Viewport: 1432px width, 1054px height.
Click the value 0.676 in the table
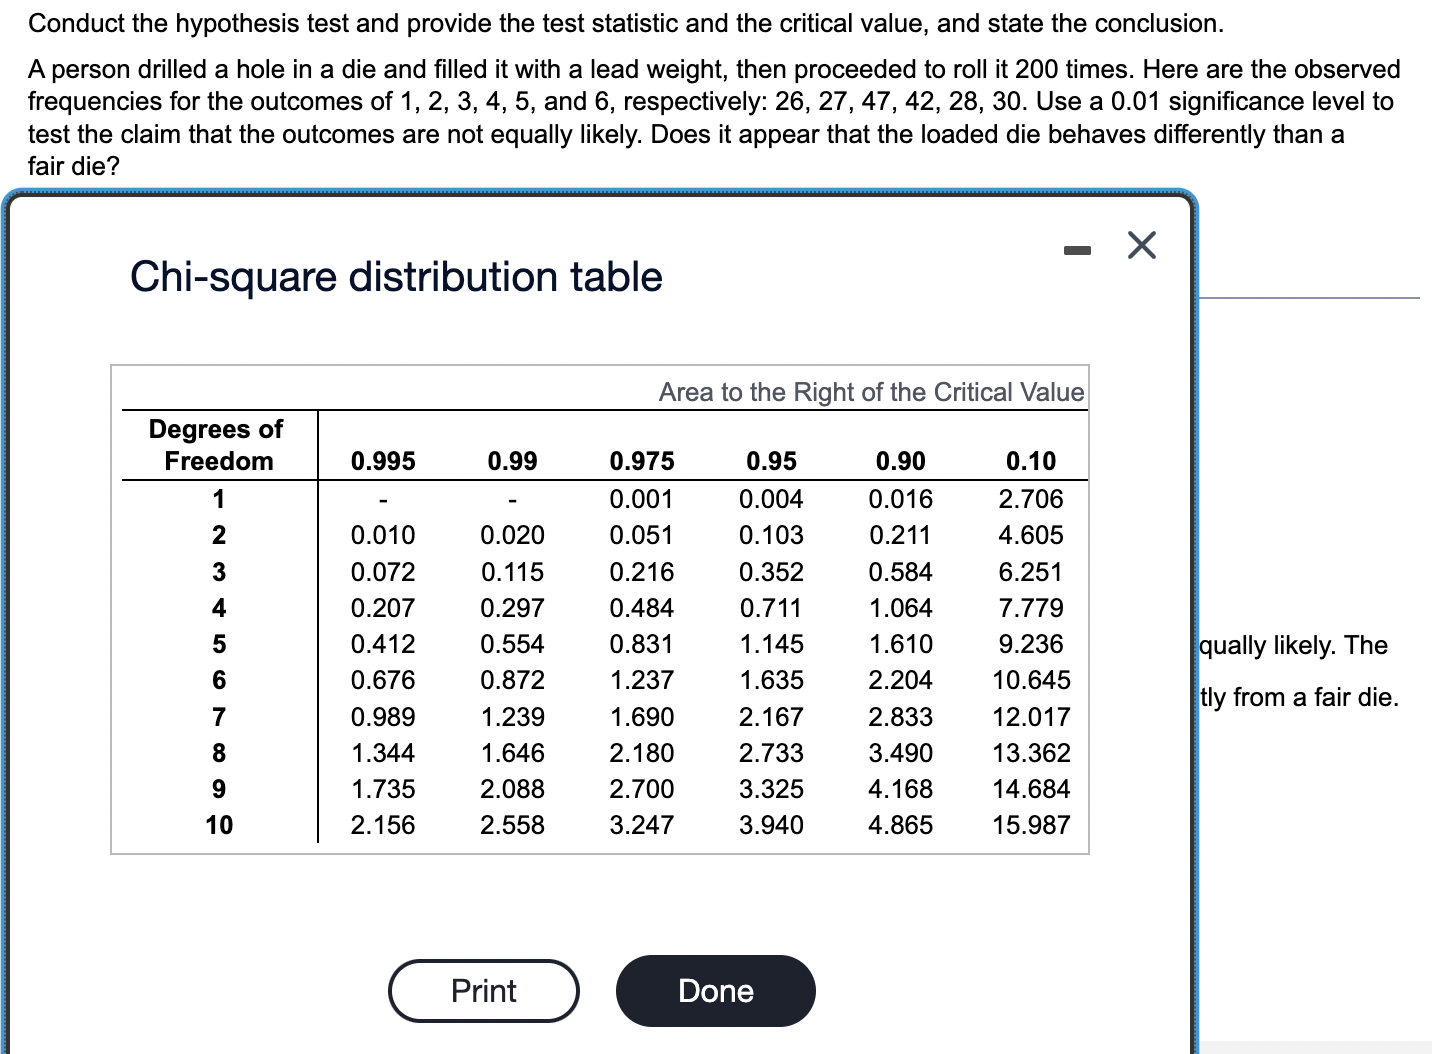click(383, 680)
